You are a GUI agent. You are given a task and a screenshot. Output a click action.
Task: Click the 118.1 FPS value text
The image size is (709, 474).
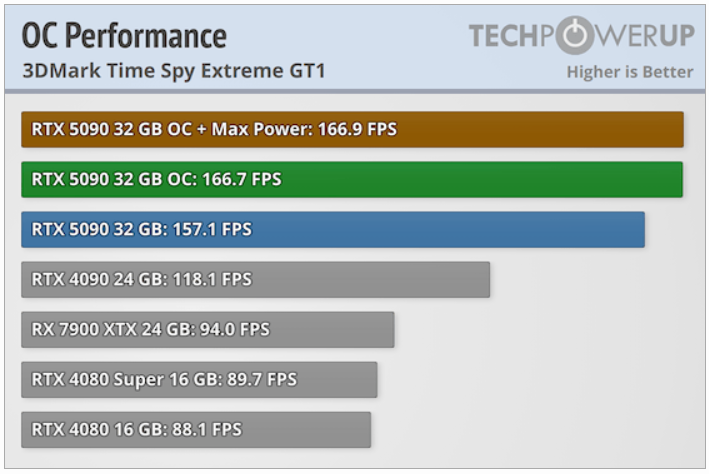212,280
